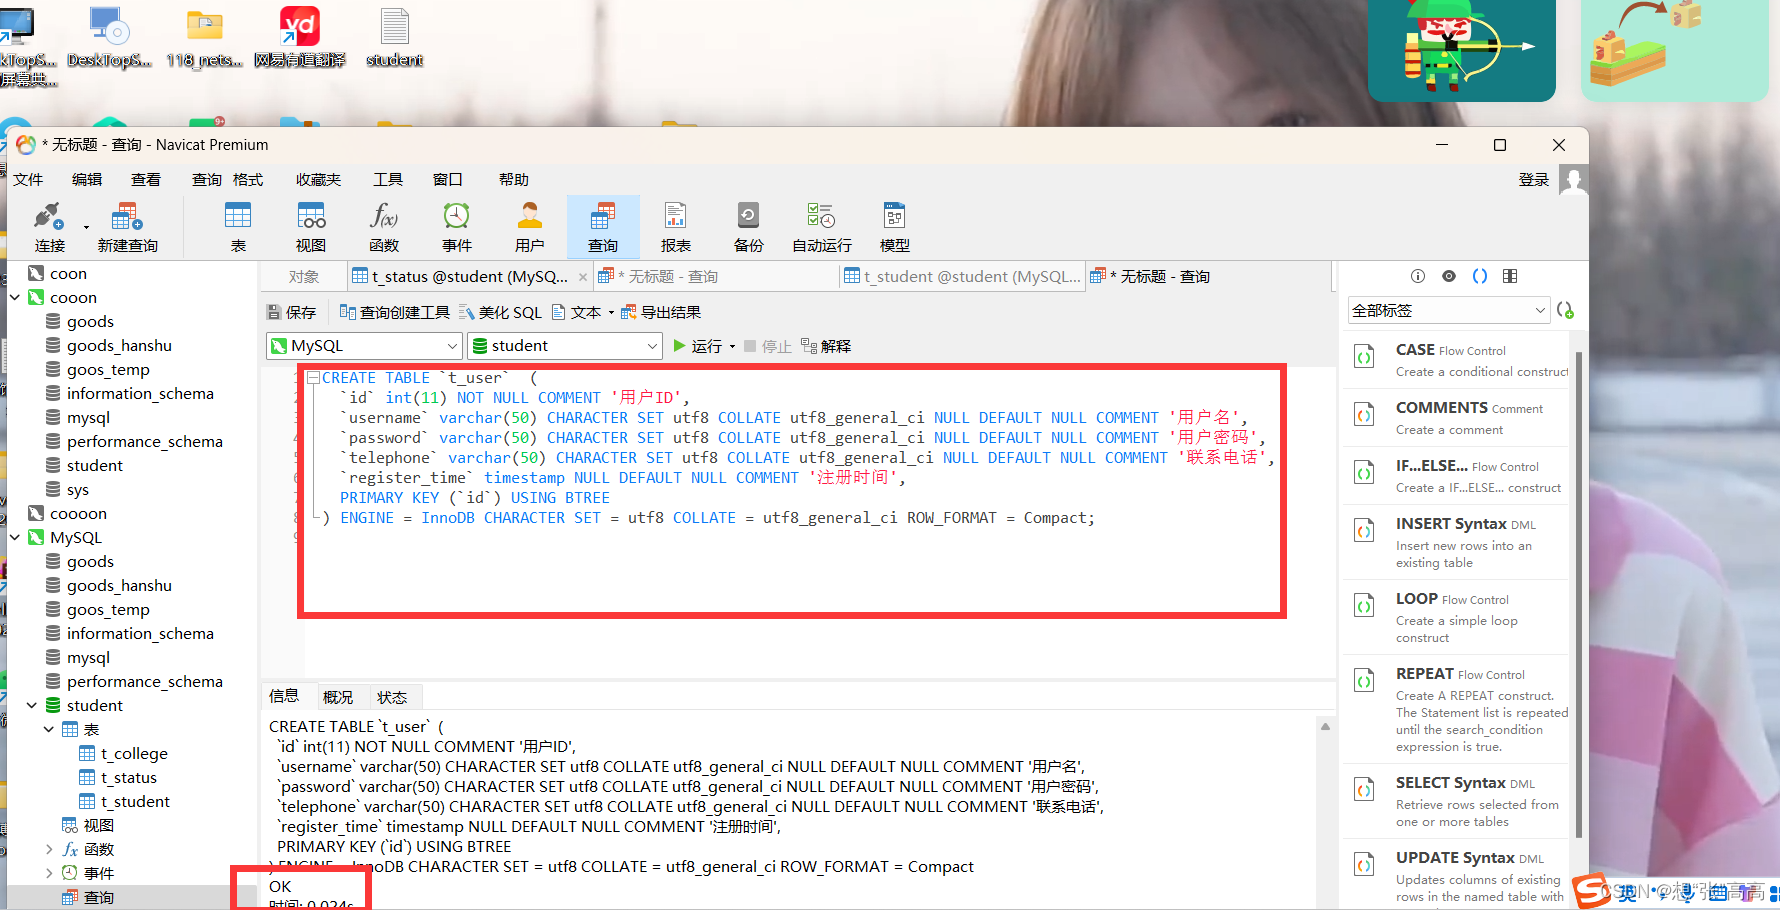The image size is (1780, 910).
Task: Click the 美化 SQL beautify button
Action: point(500,313)
